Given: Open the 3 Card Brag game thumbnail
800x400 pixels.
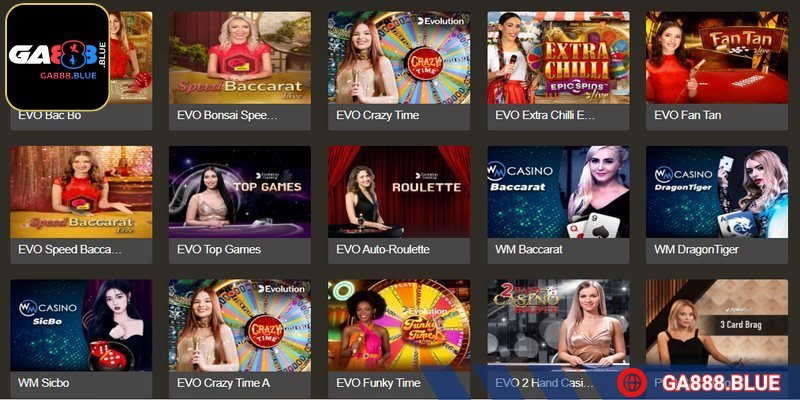Looking at the screenshot, I should 717,325.
